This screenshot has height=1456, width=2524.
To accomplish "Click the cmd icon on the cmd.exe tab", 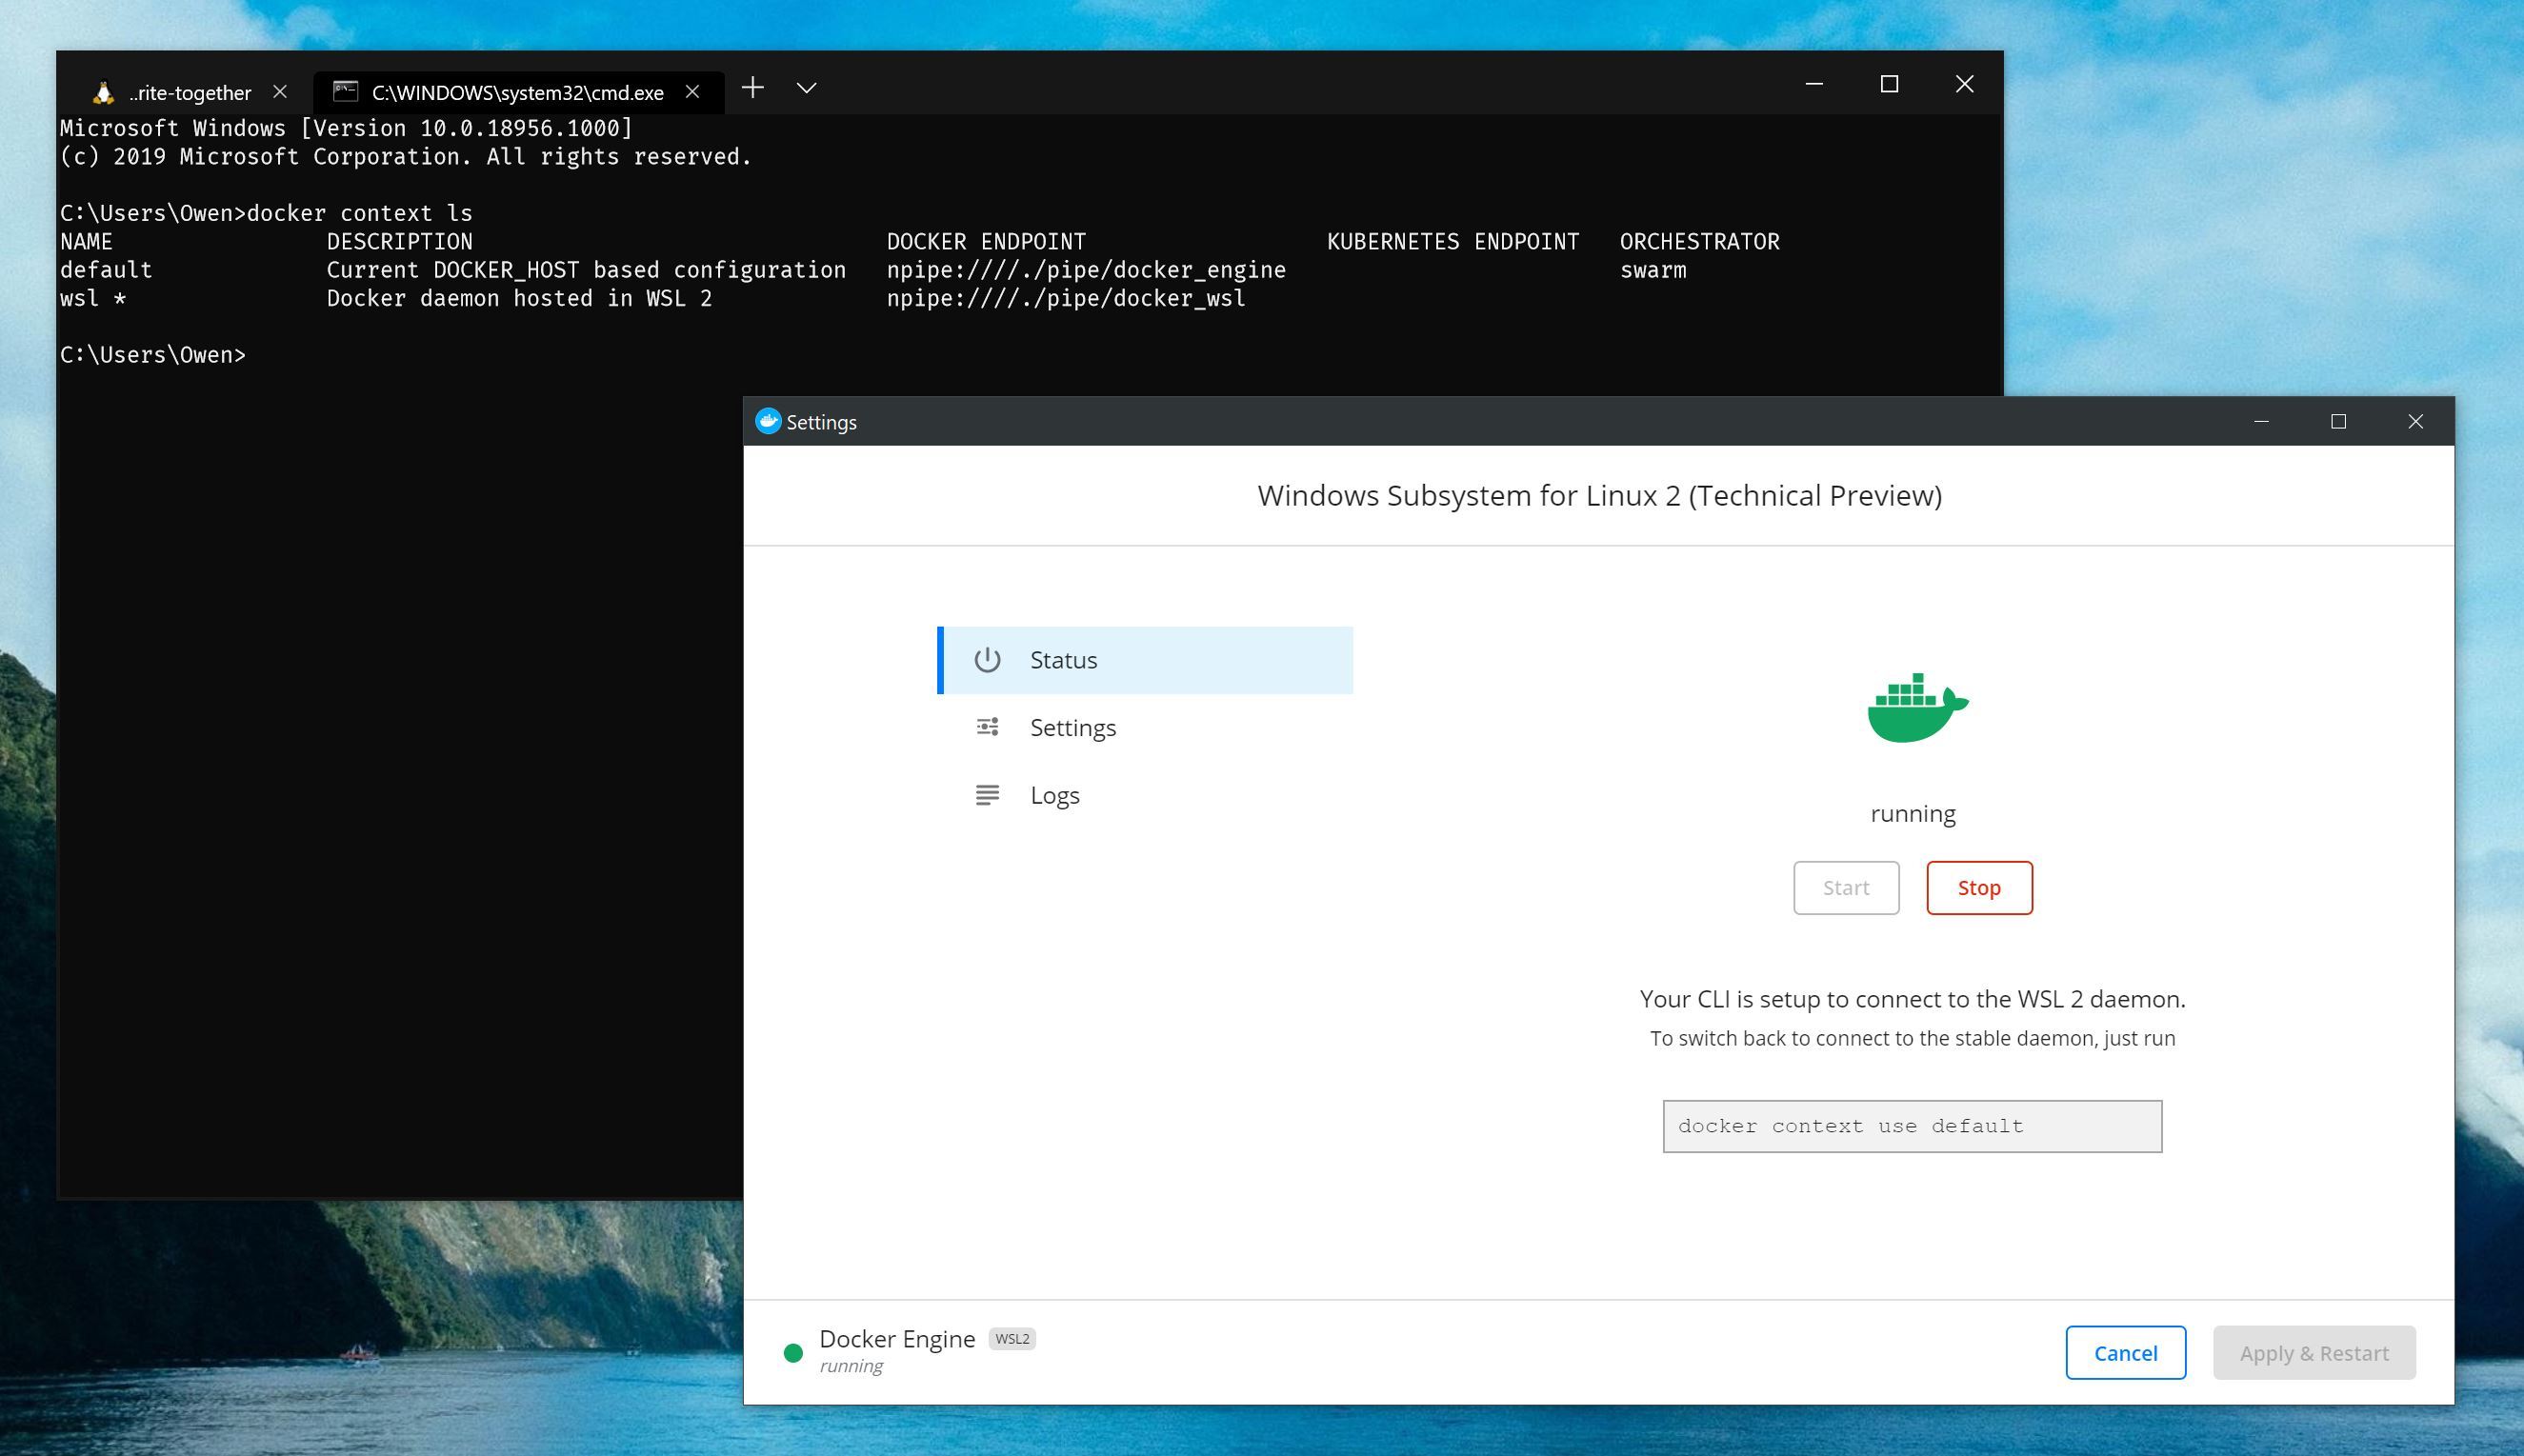I will (345, 92).
